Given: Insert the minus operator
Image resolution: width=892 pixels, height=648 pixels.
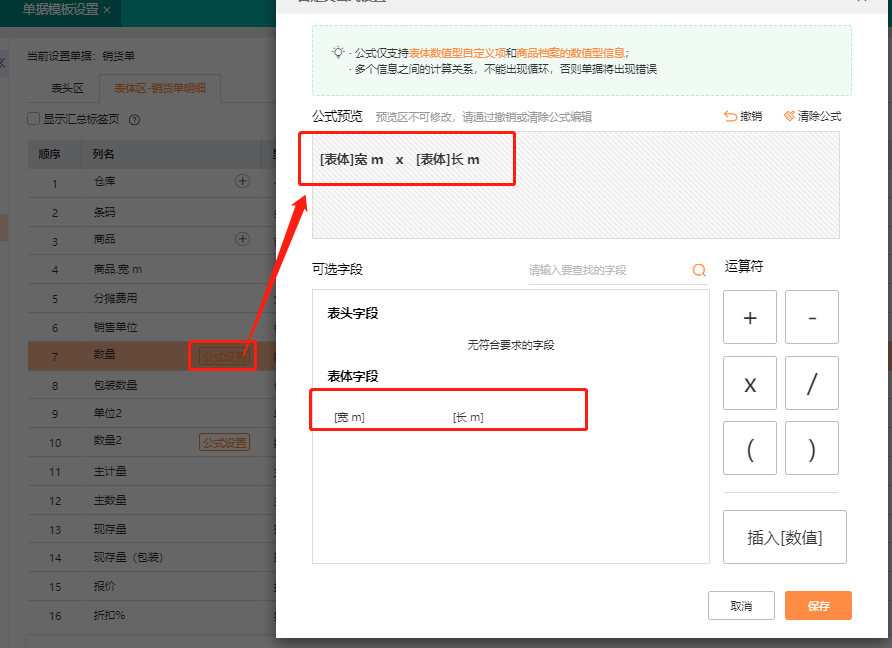Looking at the screenshot, I should (x=812, y=317).
